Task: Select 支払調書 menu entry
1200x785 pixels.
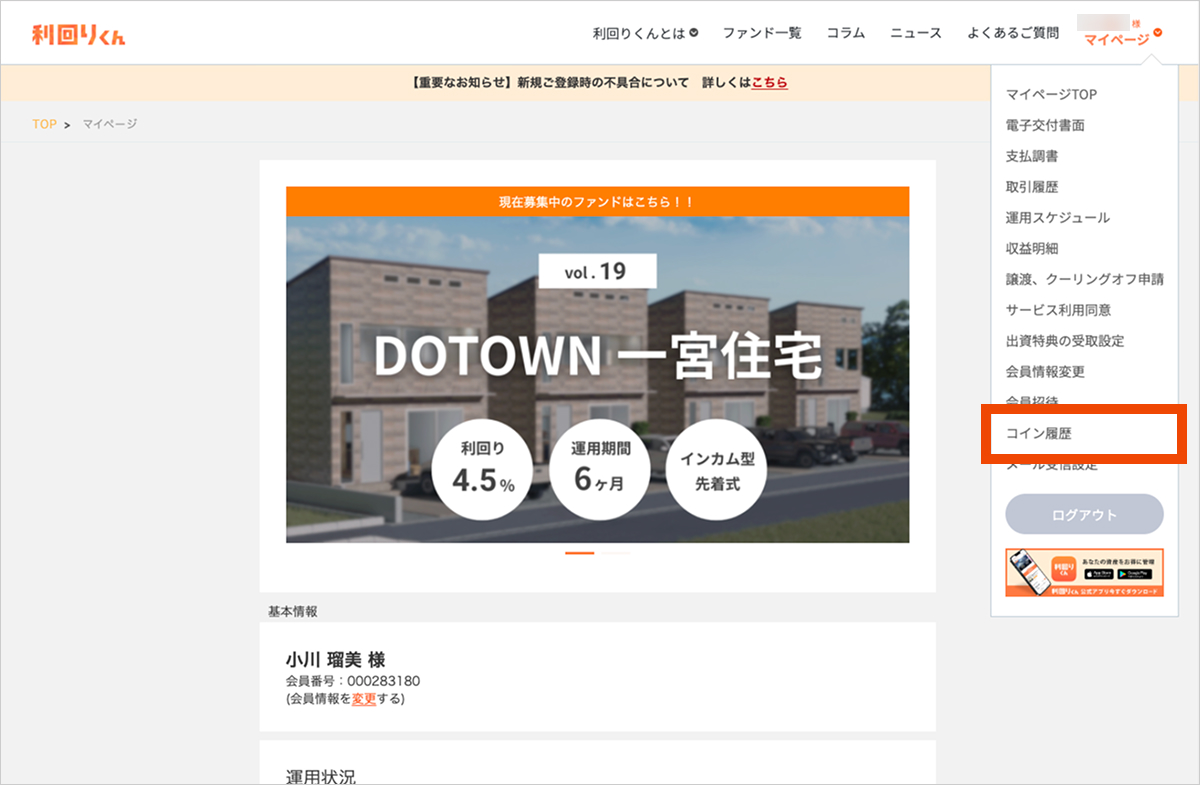Action: (x=1032, y=156)
